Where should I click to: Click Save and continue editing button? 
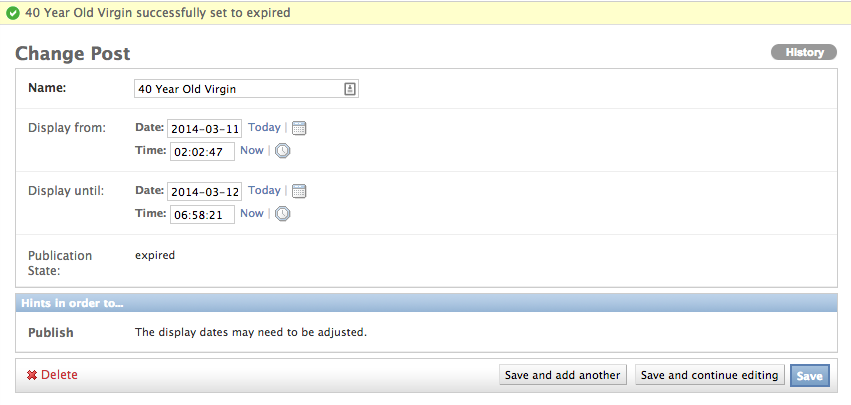coord(710,375)
